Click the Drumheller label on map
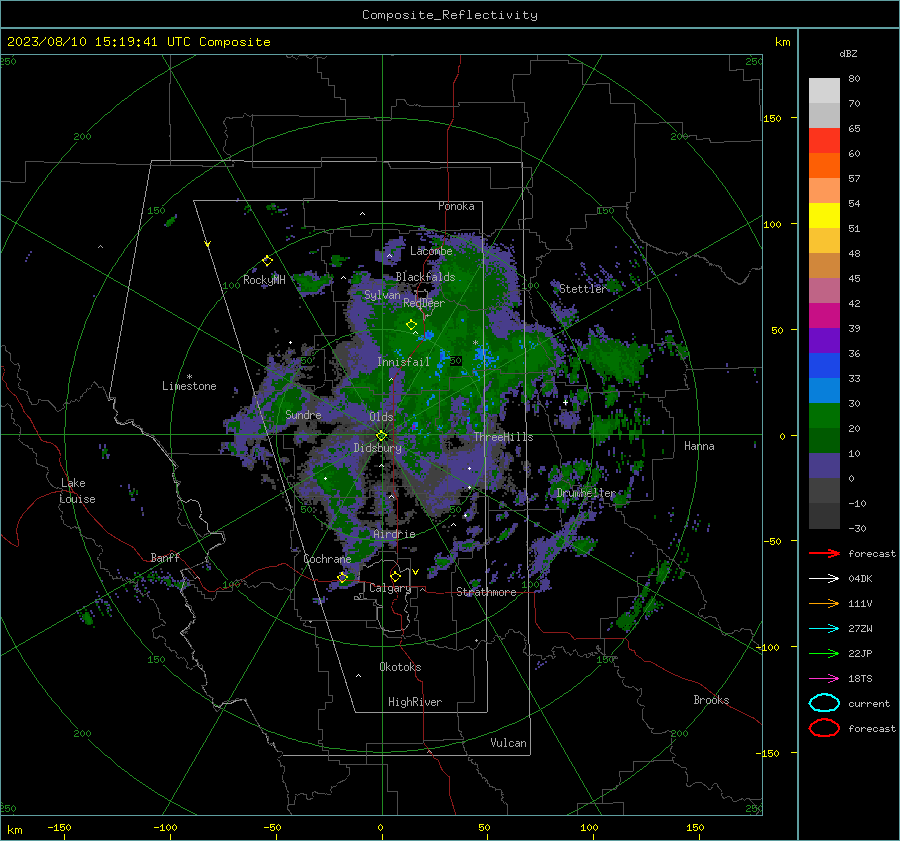The width and height of the screenshot is (900, 841). 585,493
